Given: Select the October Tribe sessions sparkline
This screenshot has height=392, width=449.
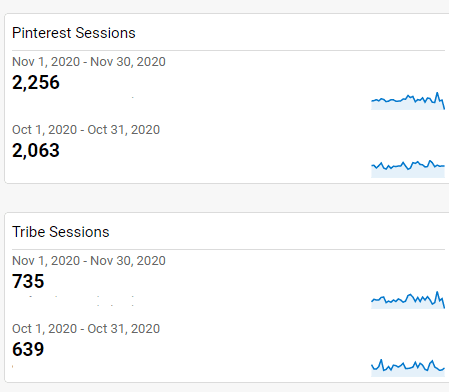Looking at the screenshot, I should click(408, 368).
